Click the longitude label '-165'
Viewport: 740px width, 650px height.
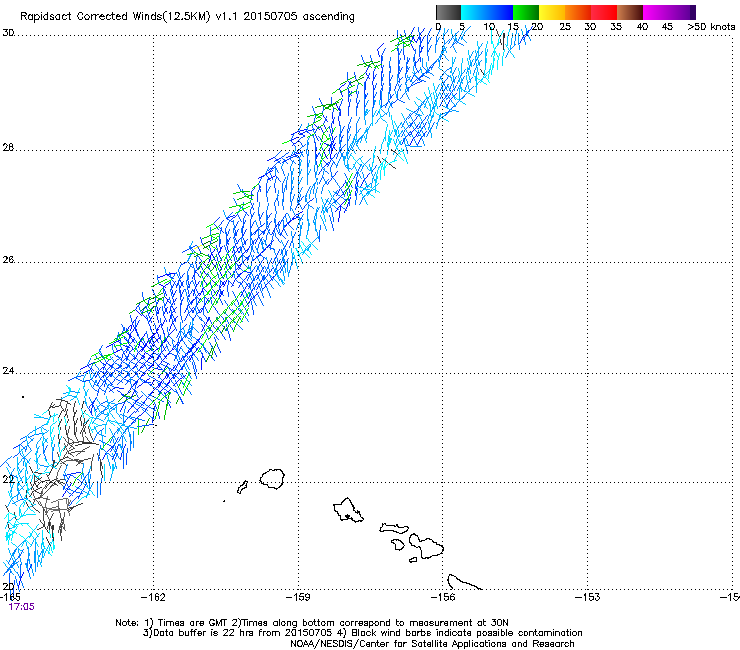10,597
